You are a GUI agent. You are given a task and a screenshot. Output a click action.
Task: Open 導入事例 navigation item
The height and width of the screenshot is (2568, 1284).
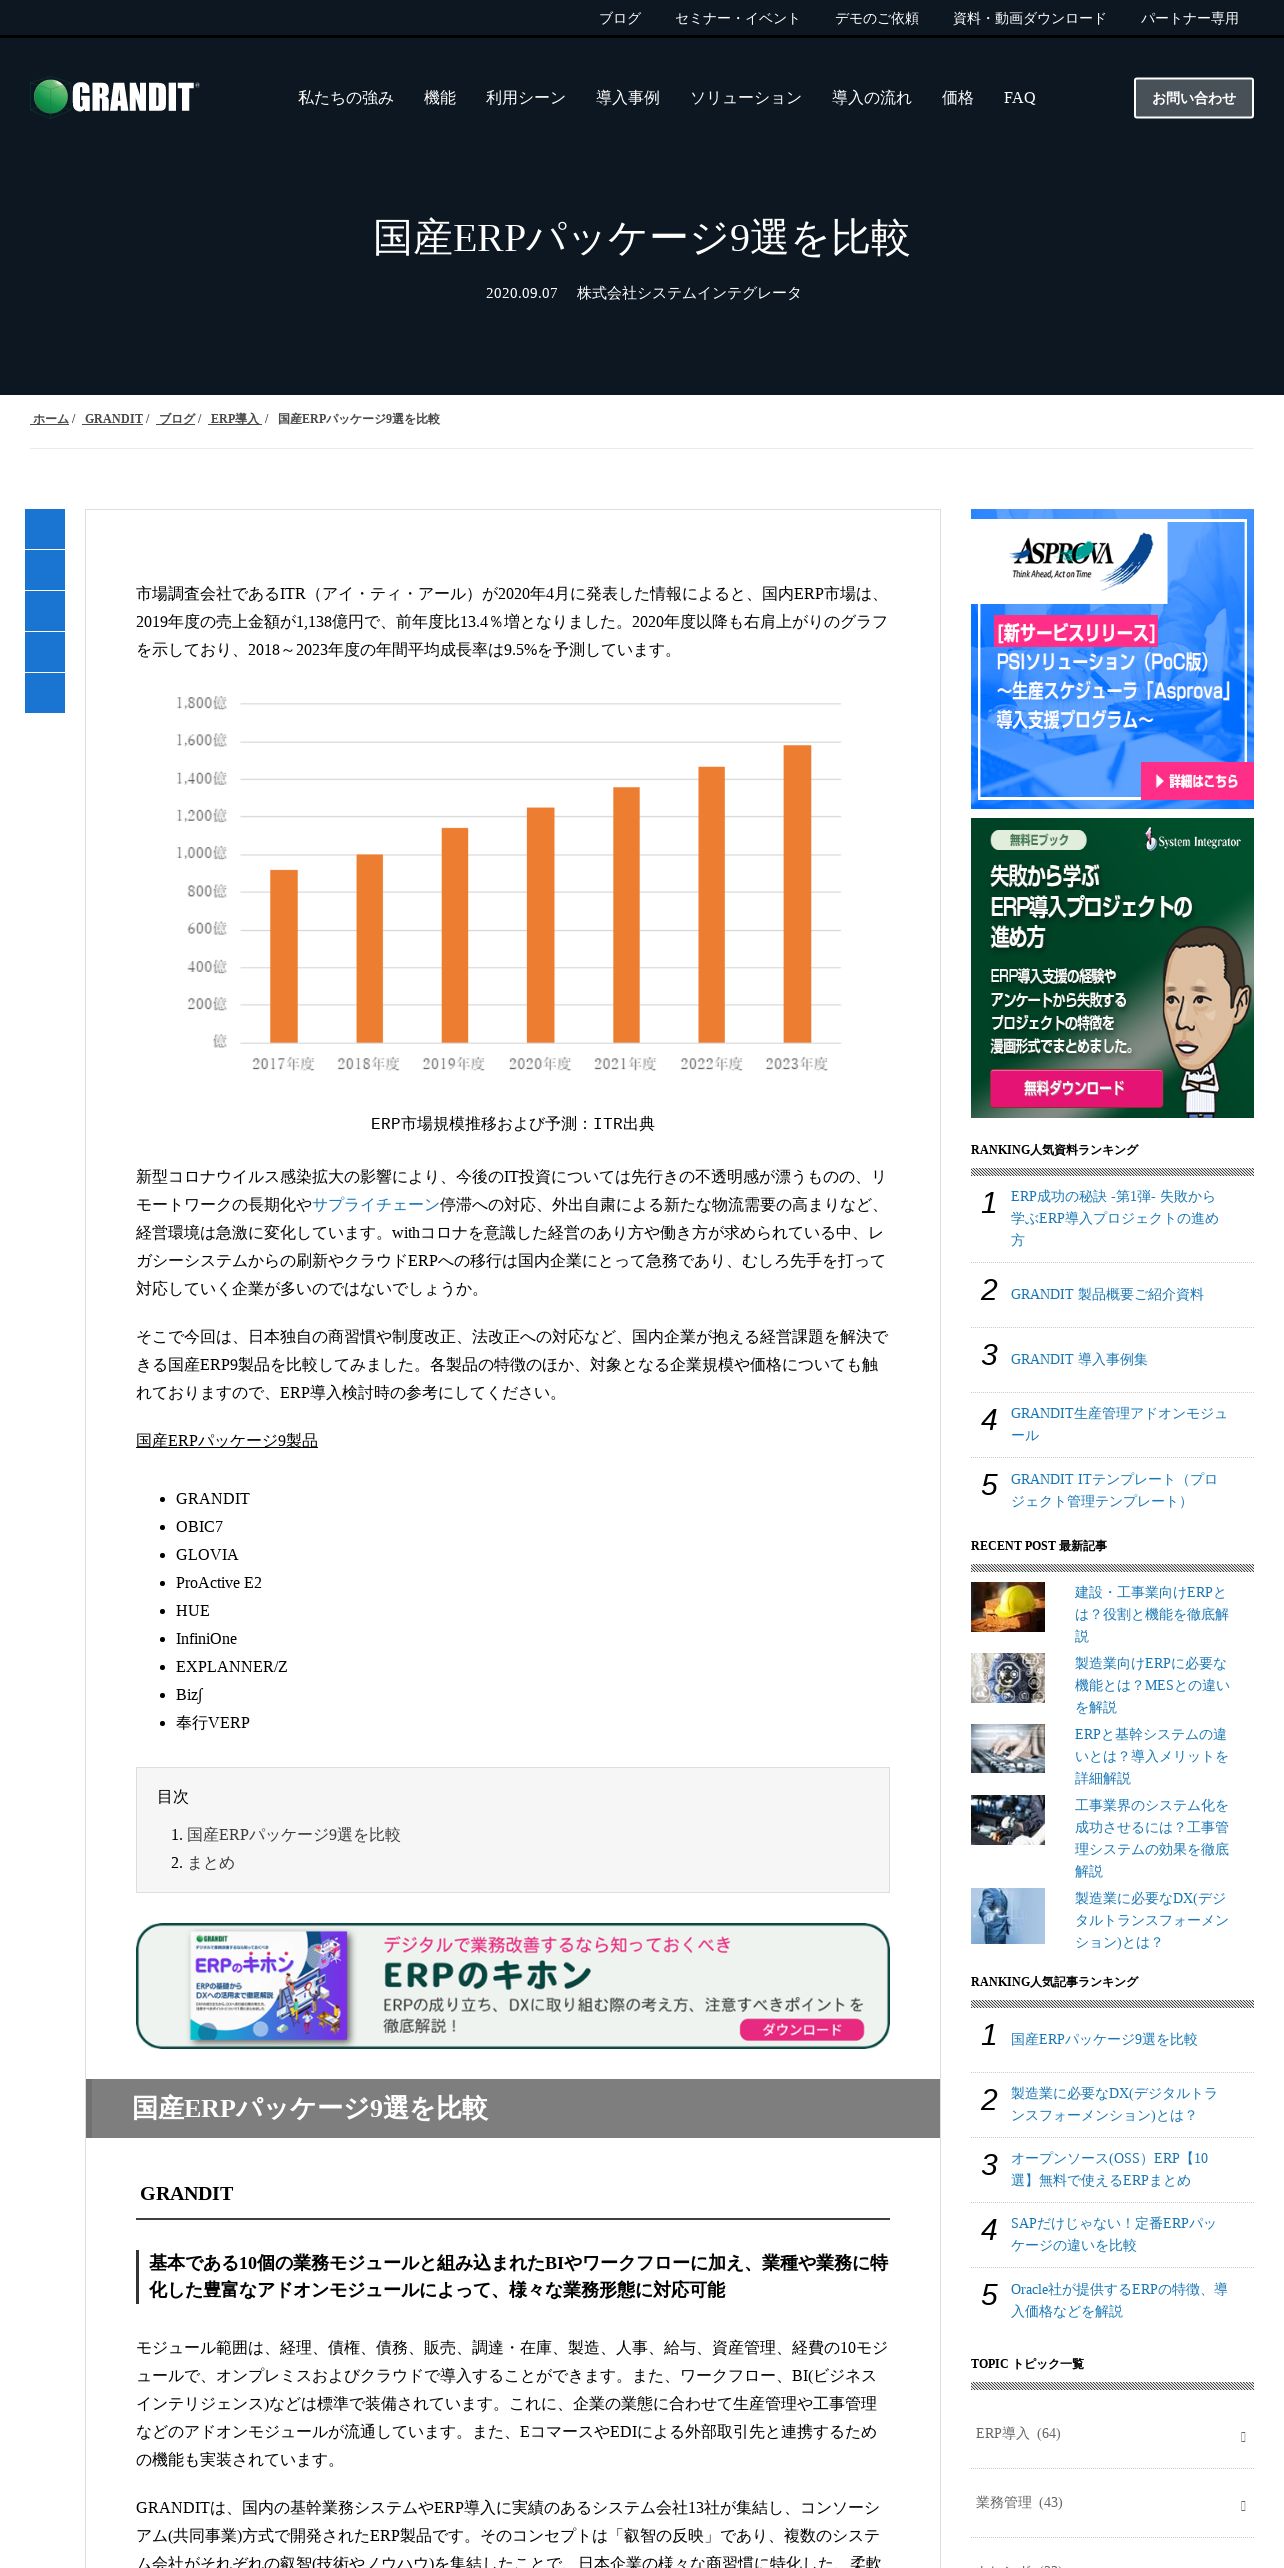click(x=627, y=98)
